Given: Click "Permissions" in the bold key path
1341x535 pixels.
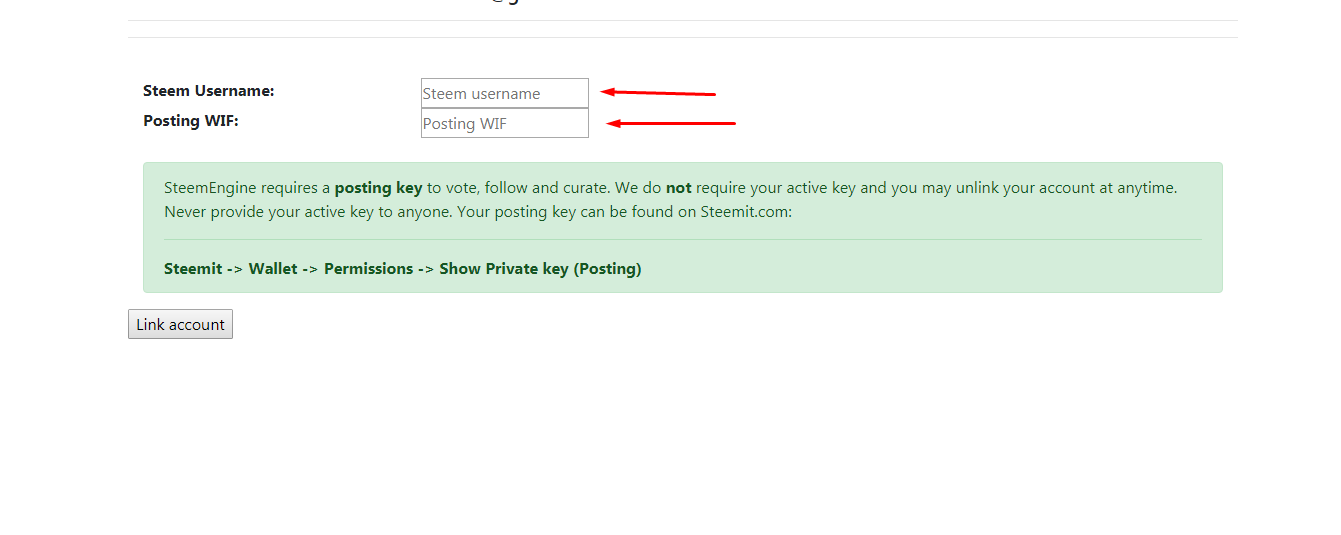Looking at the screenshot, I should (x=368, y=268).
